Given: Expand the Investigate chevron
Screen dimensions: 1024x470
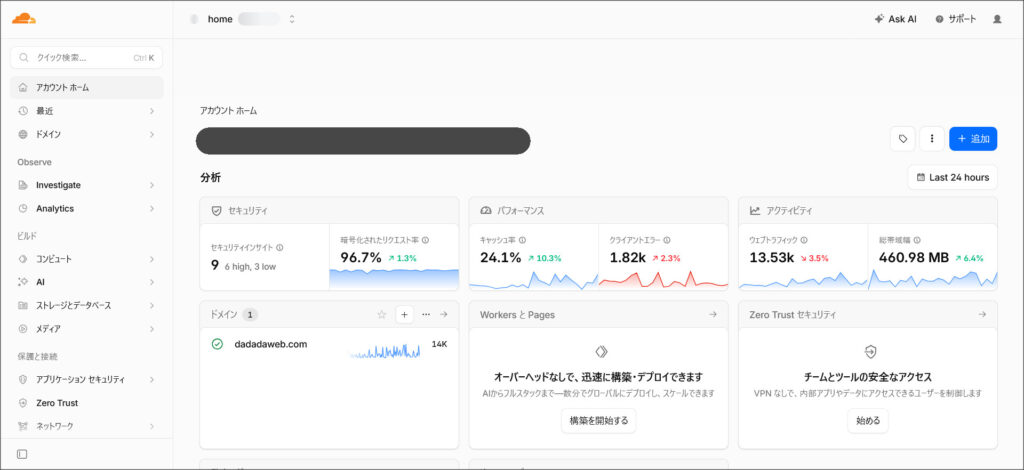Looking at the screenshot, I should coord(152,185).
